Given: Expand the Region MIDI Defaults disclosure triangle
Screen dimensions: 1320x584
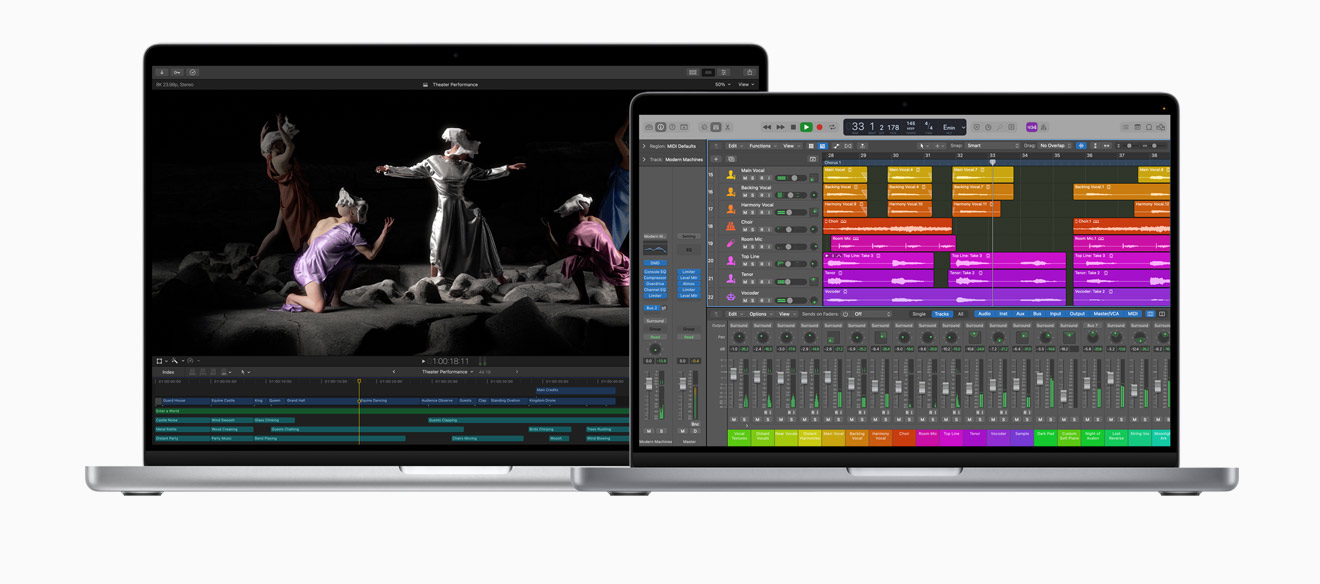Looking at the screenshot, I should (644, 146).
